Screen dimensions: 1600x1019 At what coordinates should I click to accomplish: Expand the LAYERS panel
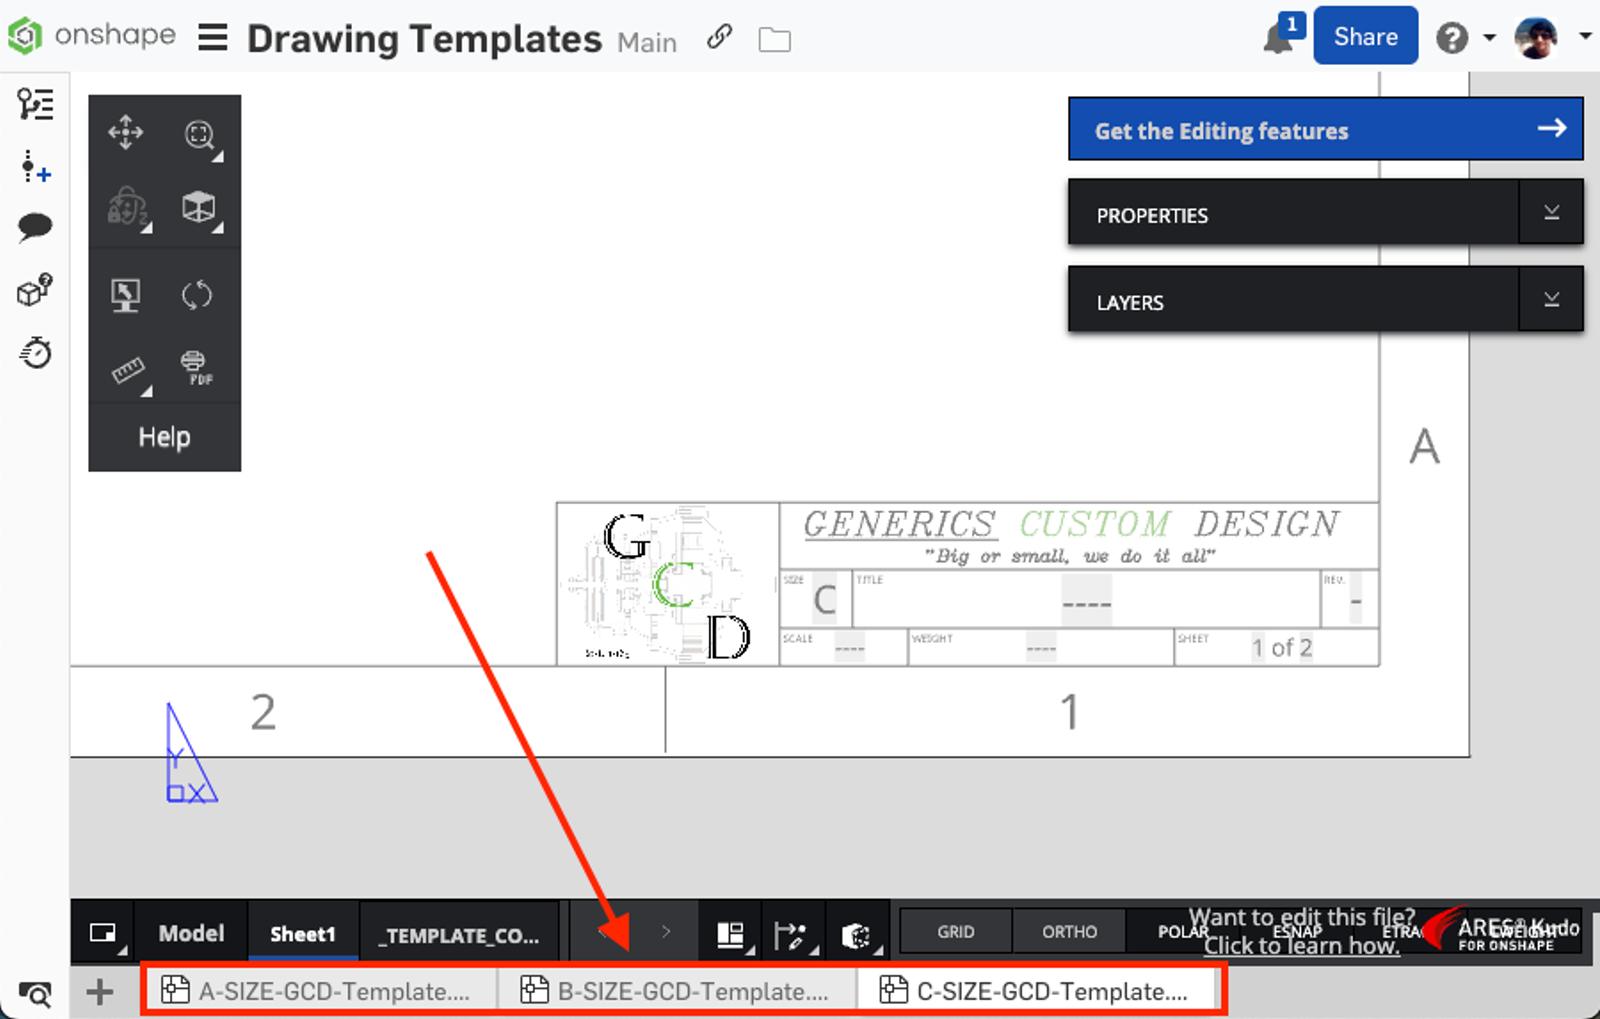1551,299
